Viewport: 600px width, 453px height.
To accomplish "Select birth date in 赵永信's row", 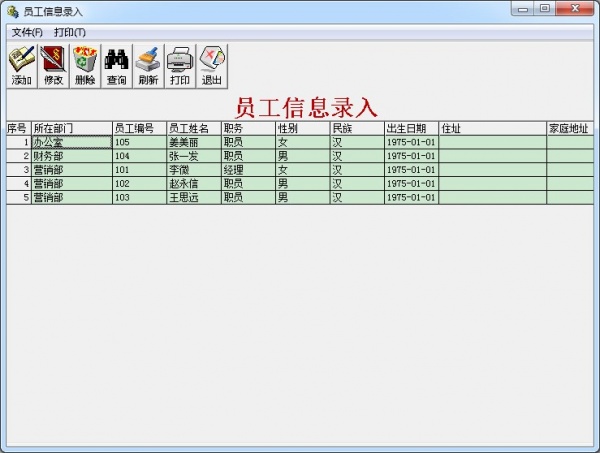I will tap(411, 184).
